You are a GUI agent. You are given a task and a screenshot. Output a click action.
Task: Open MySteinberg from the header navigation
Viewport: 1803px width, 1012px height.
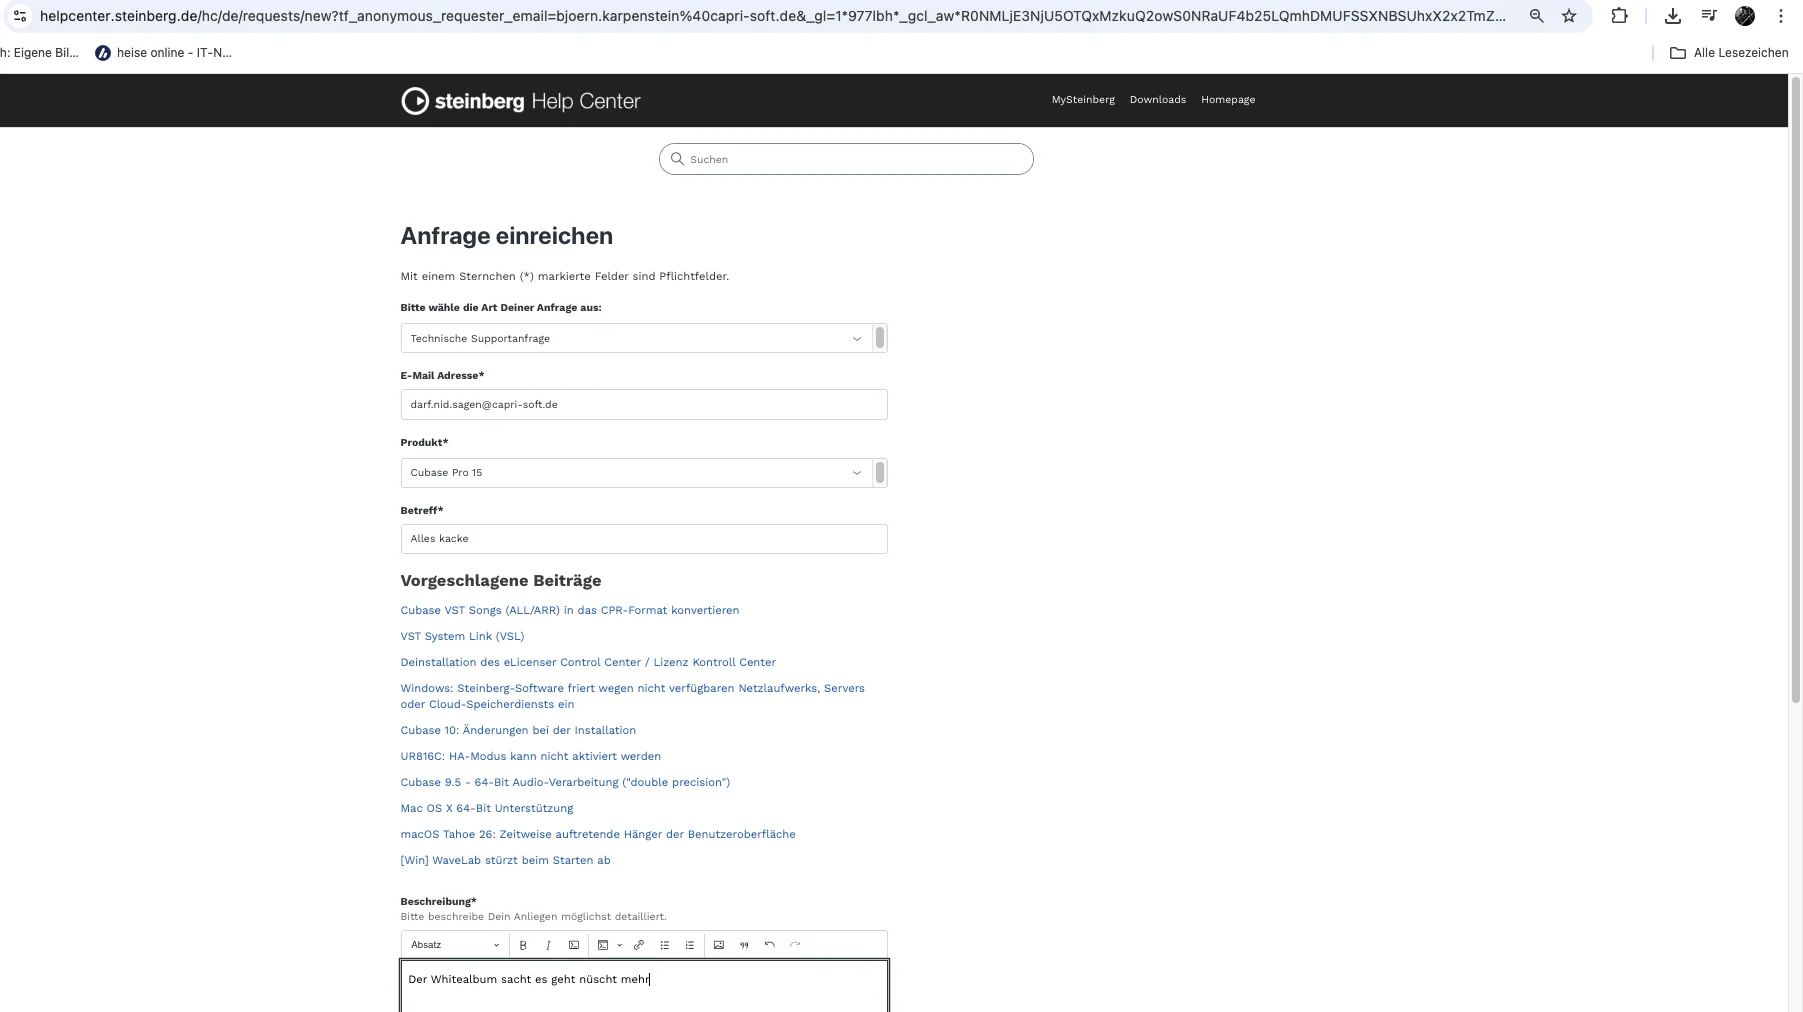point(1083,100)
